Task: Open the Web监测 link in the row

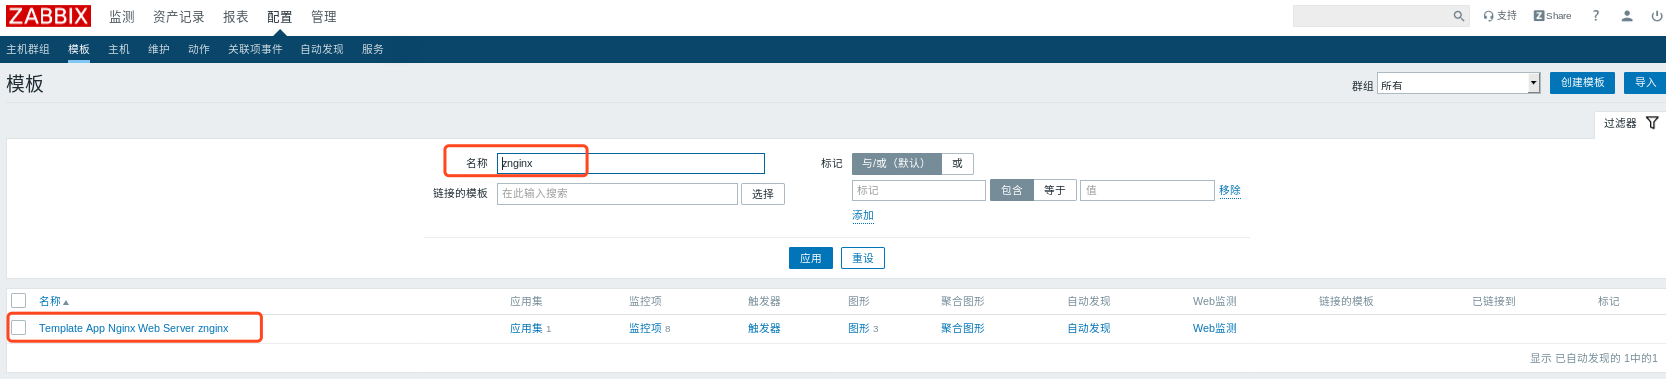Action: point(1215,328)
